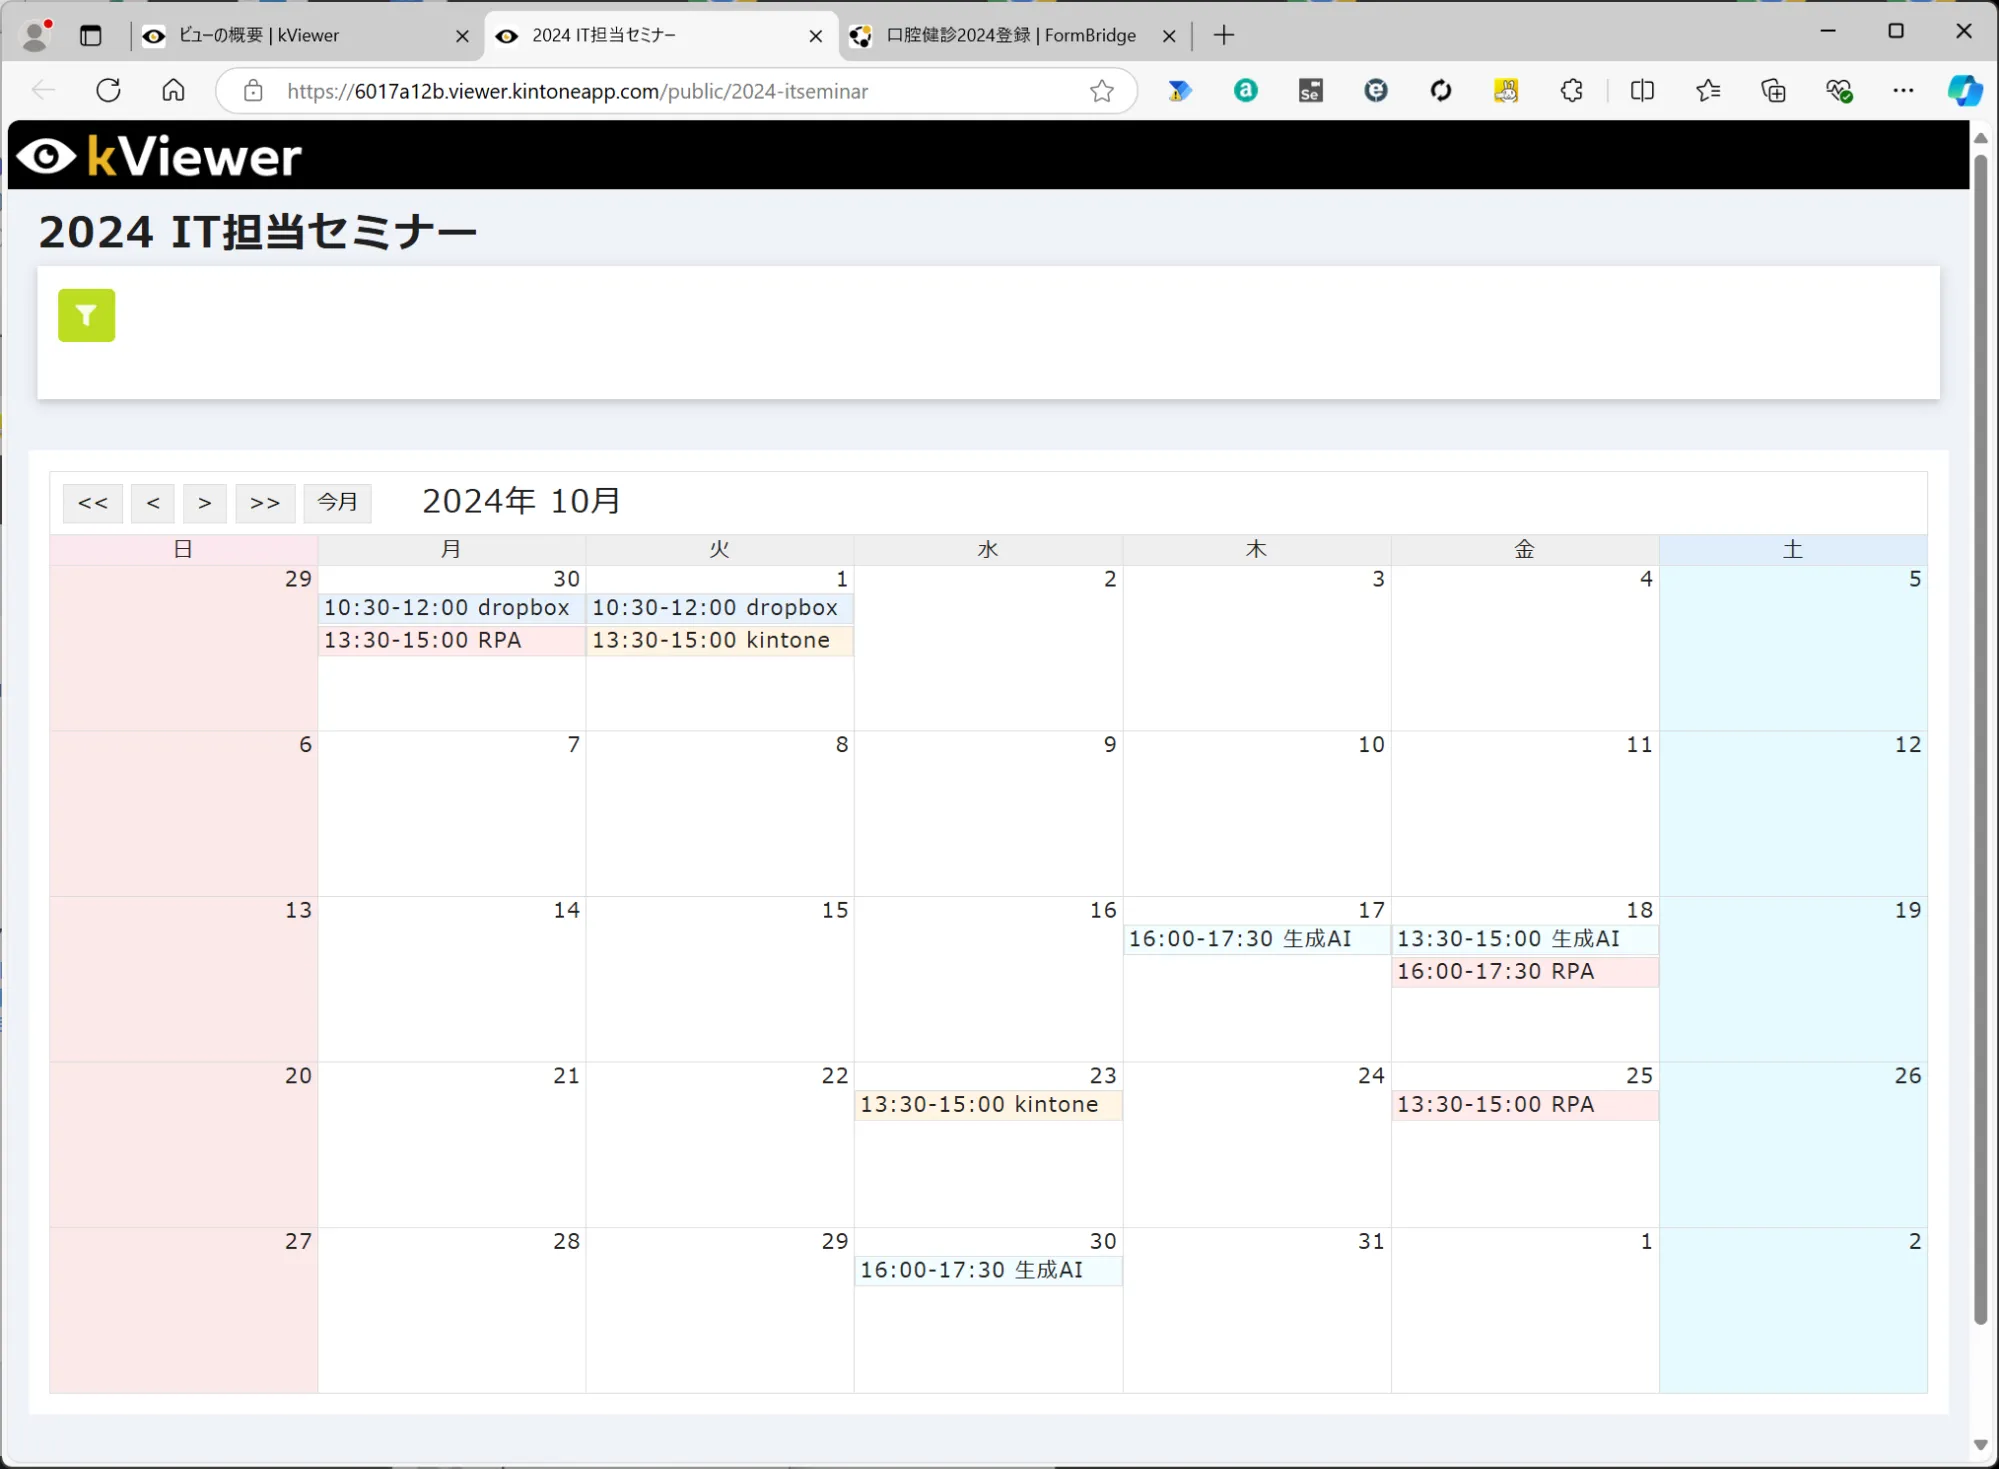
Task: Open the Extensions puzzle icon
Action: (1571, 91)
